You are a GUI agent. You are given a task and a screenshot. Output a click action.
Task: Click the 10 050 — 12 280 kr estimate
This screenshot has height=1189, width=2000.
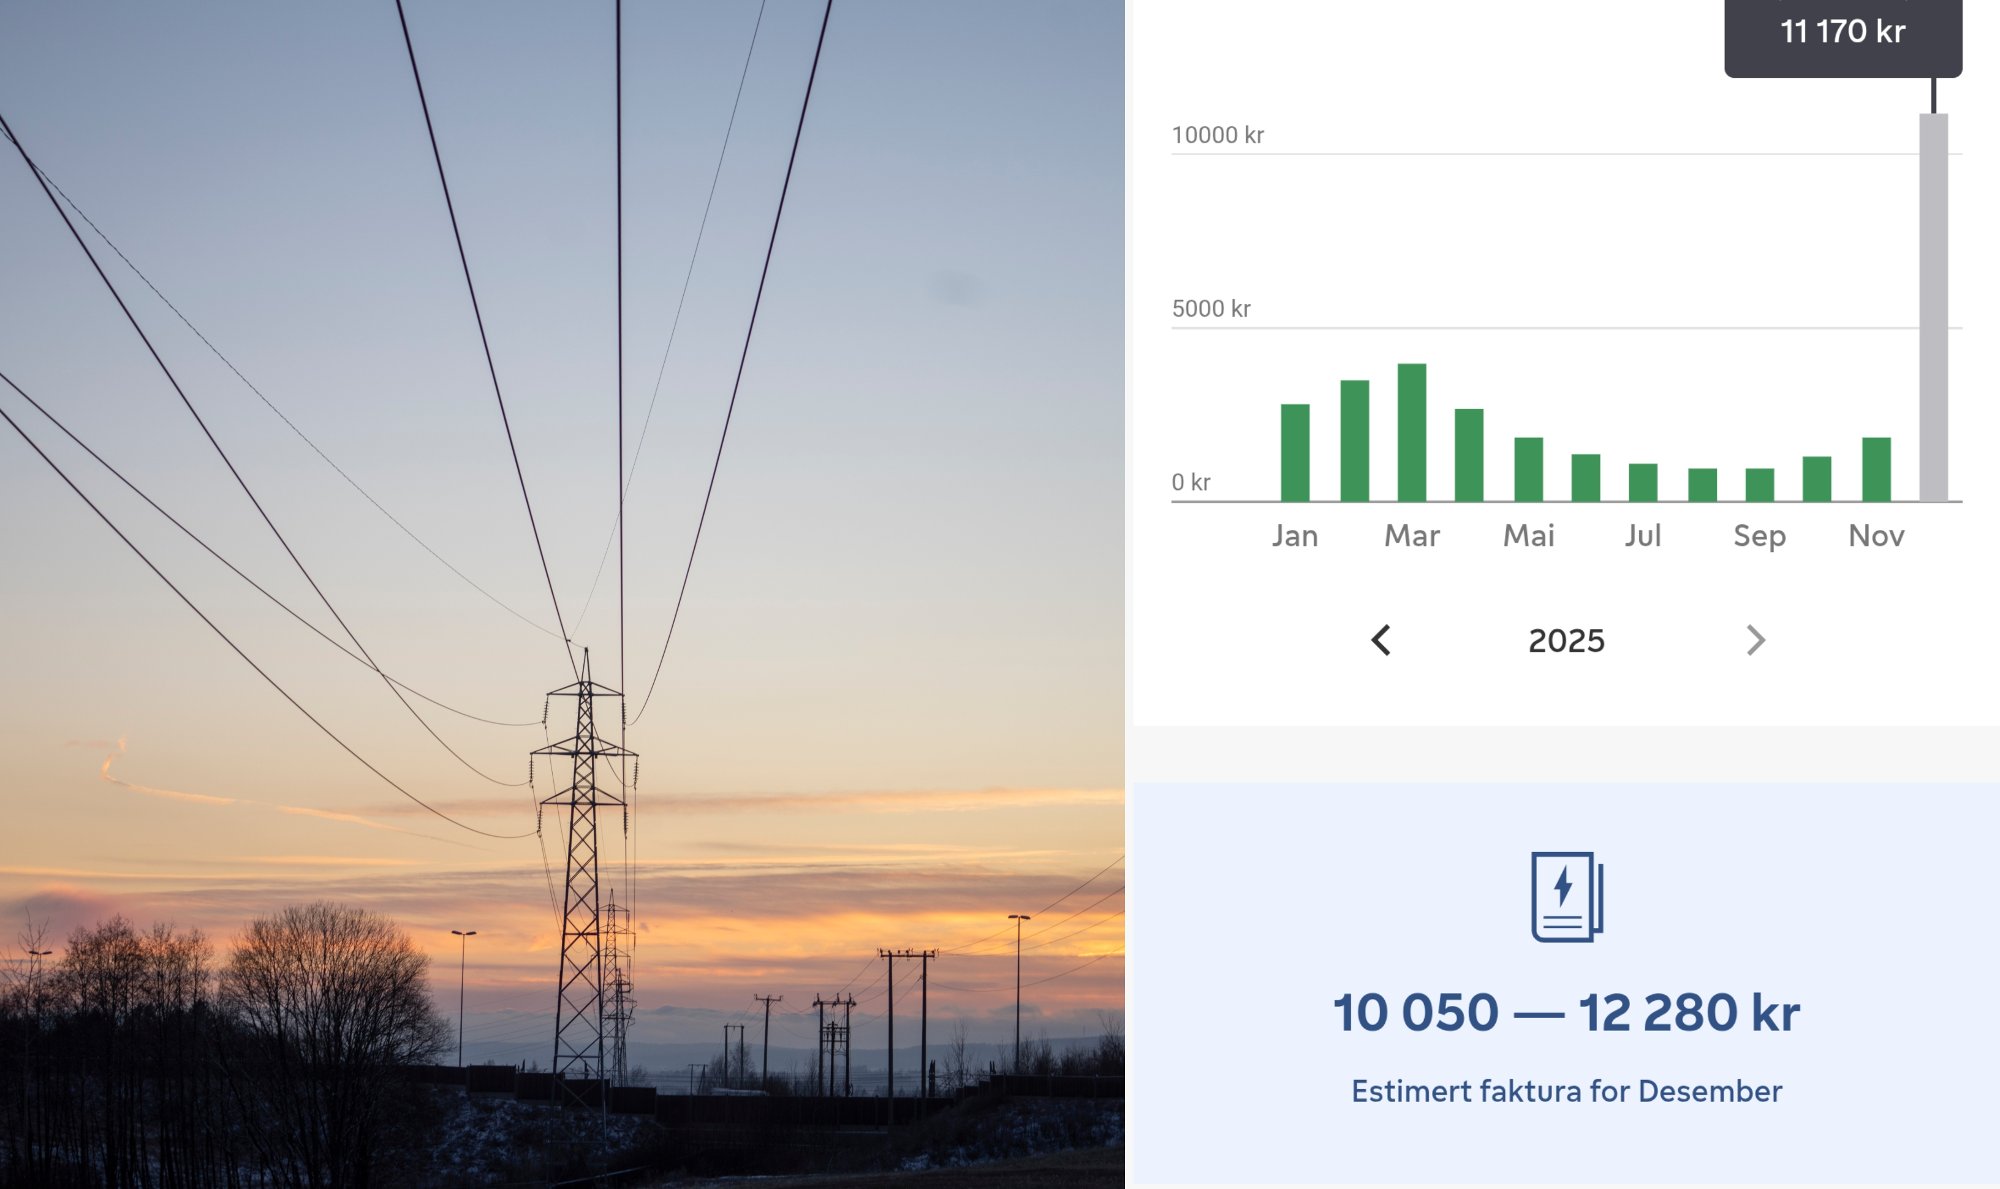[x=1566, y=1012]
